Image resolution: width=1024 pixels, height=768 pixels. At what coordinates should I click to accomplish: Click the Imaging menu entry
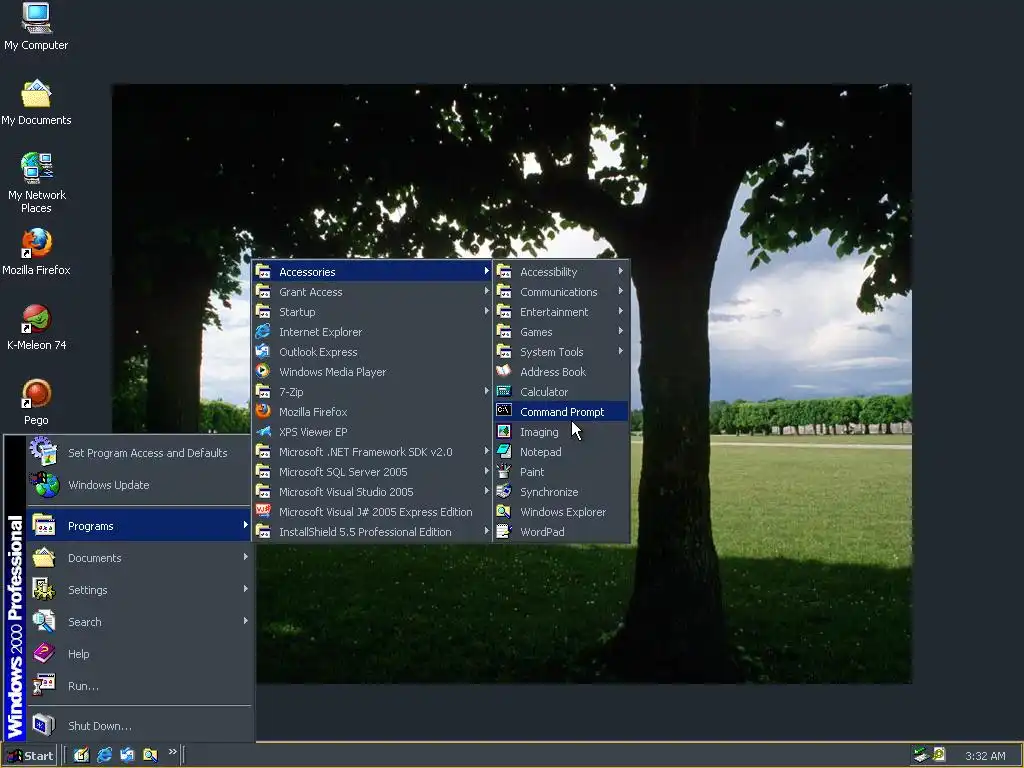(x=562, y=432)
